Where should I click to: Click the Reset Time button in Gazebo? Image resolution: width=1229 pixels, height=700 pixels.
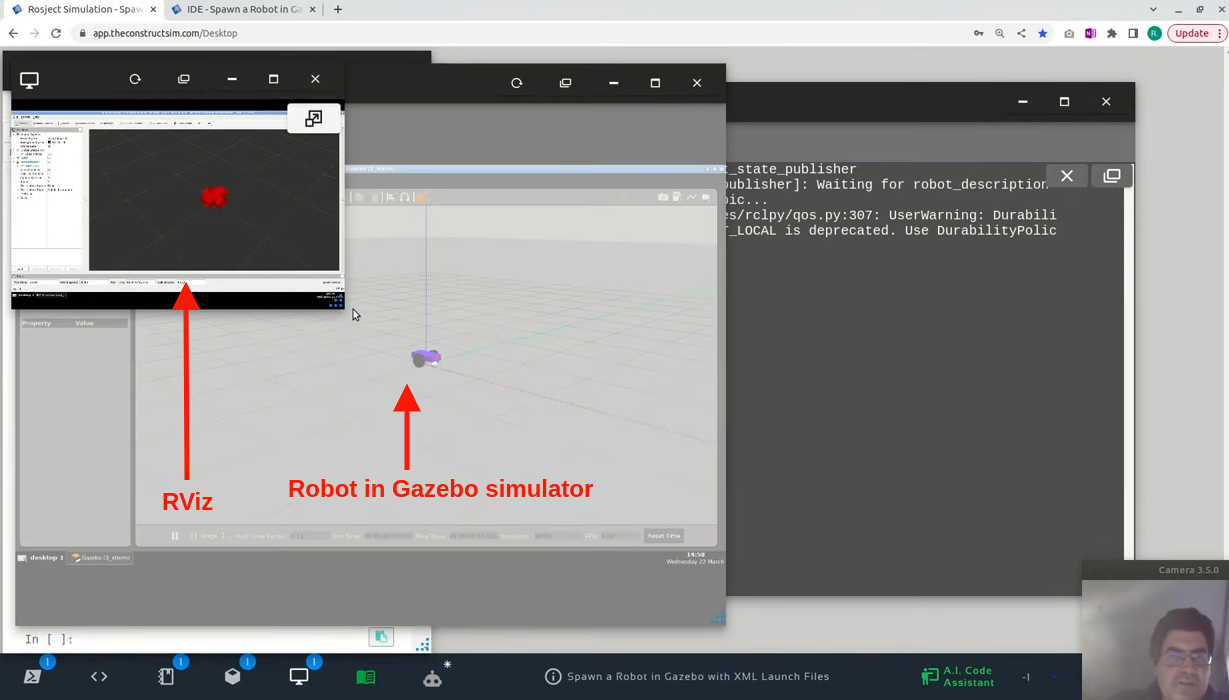[x=663, y=536]
